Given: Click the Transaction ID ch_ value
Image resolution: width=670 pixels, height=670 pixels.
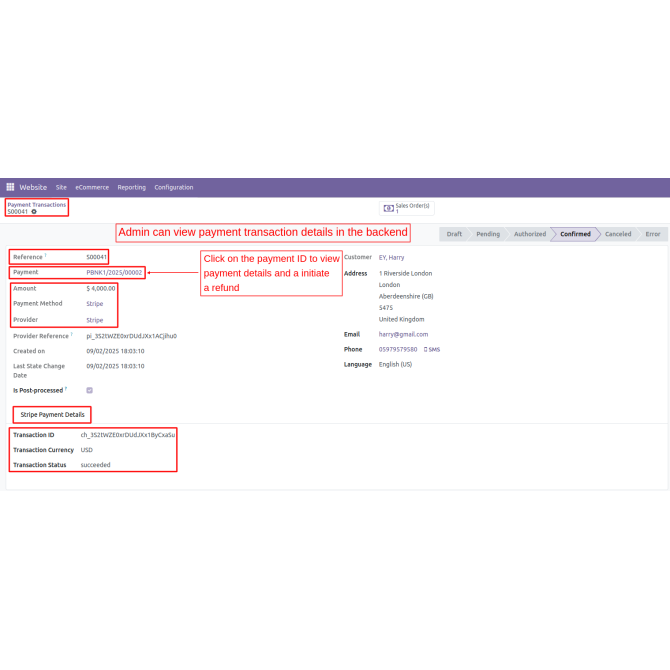Looking at the screenshot, I should pos(128,435).
